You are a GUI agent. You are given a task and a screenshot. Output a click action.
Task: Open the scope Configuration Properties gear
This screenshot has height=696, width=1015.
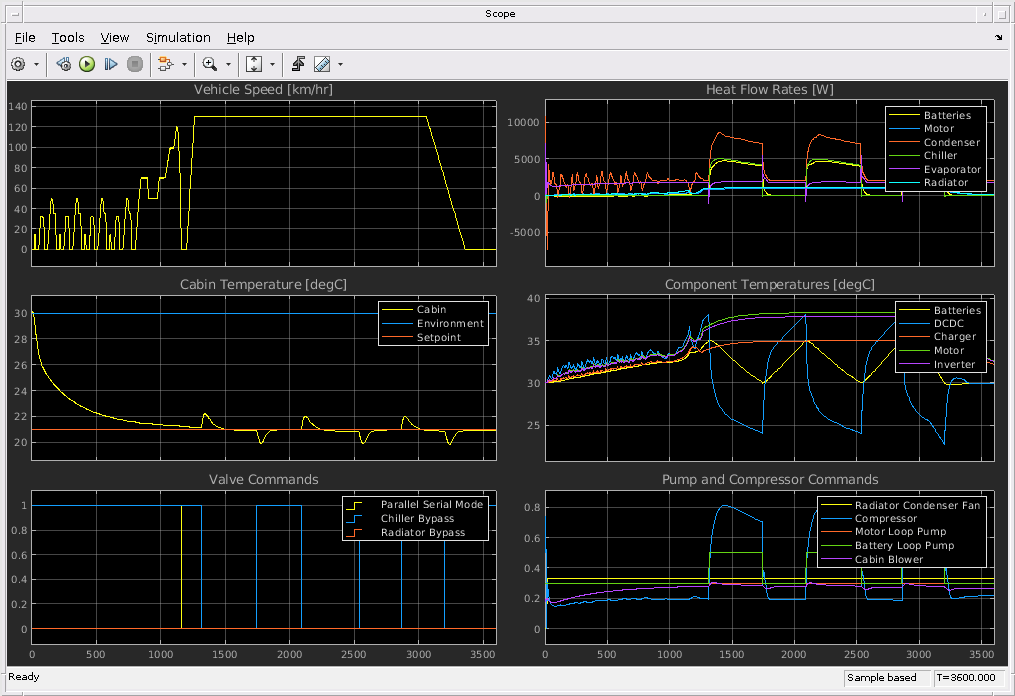point(18,64)
